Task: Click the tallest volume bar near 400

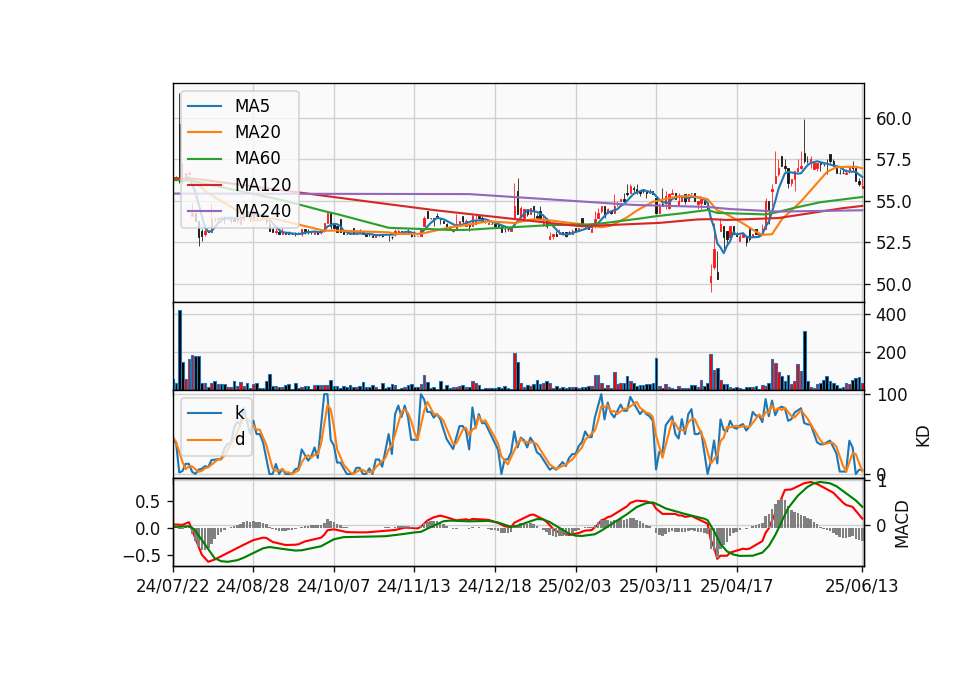Action: [x=180, y=350]
